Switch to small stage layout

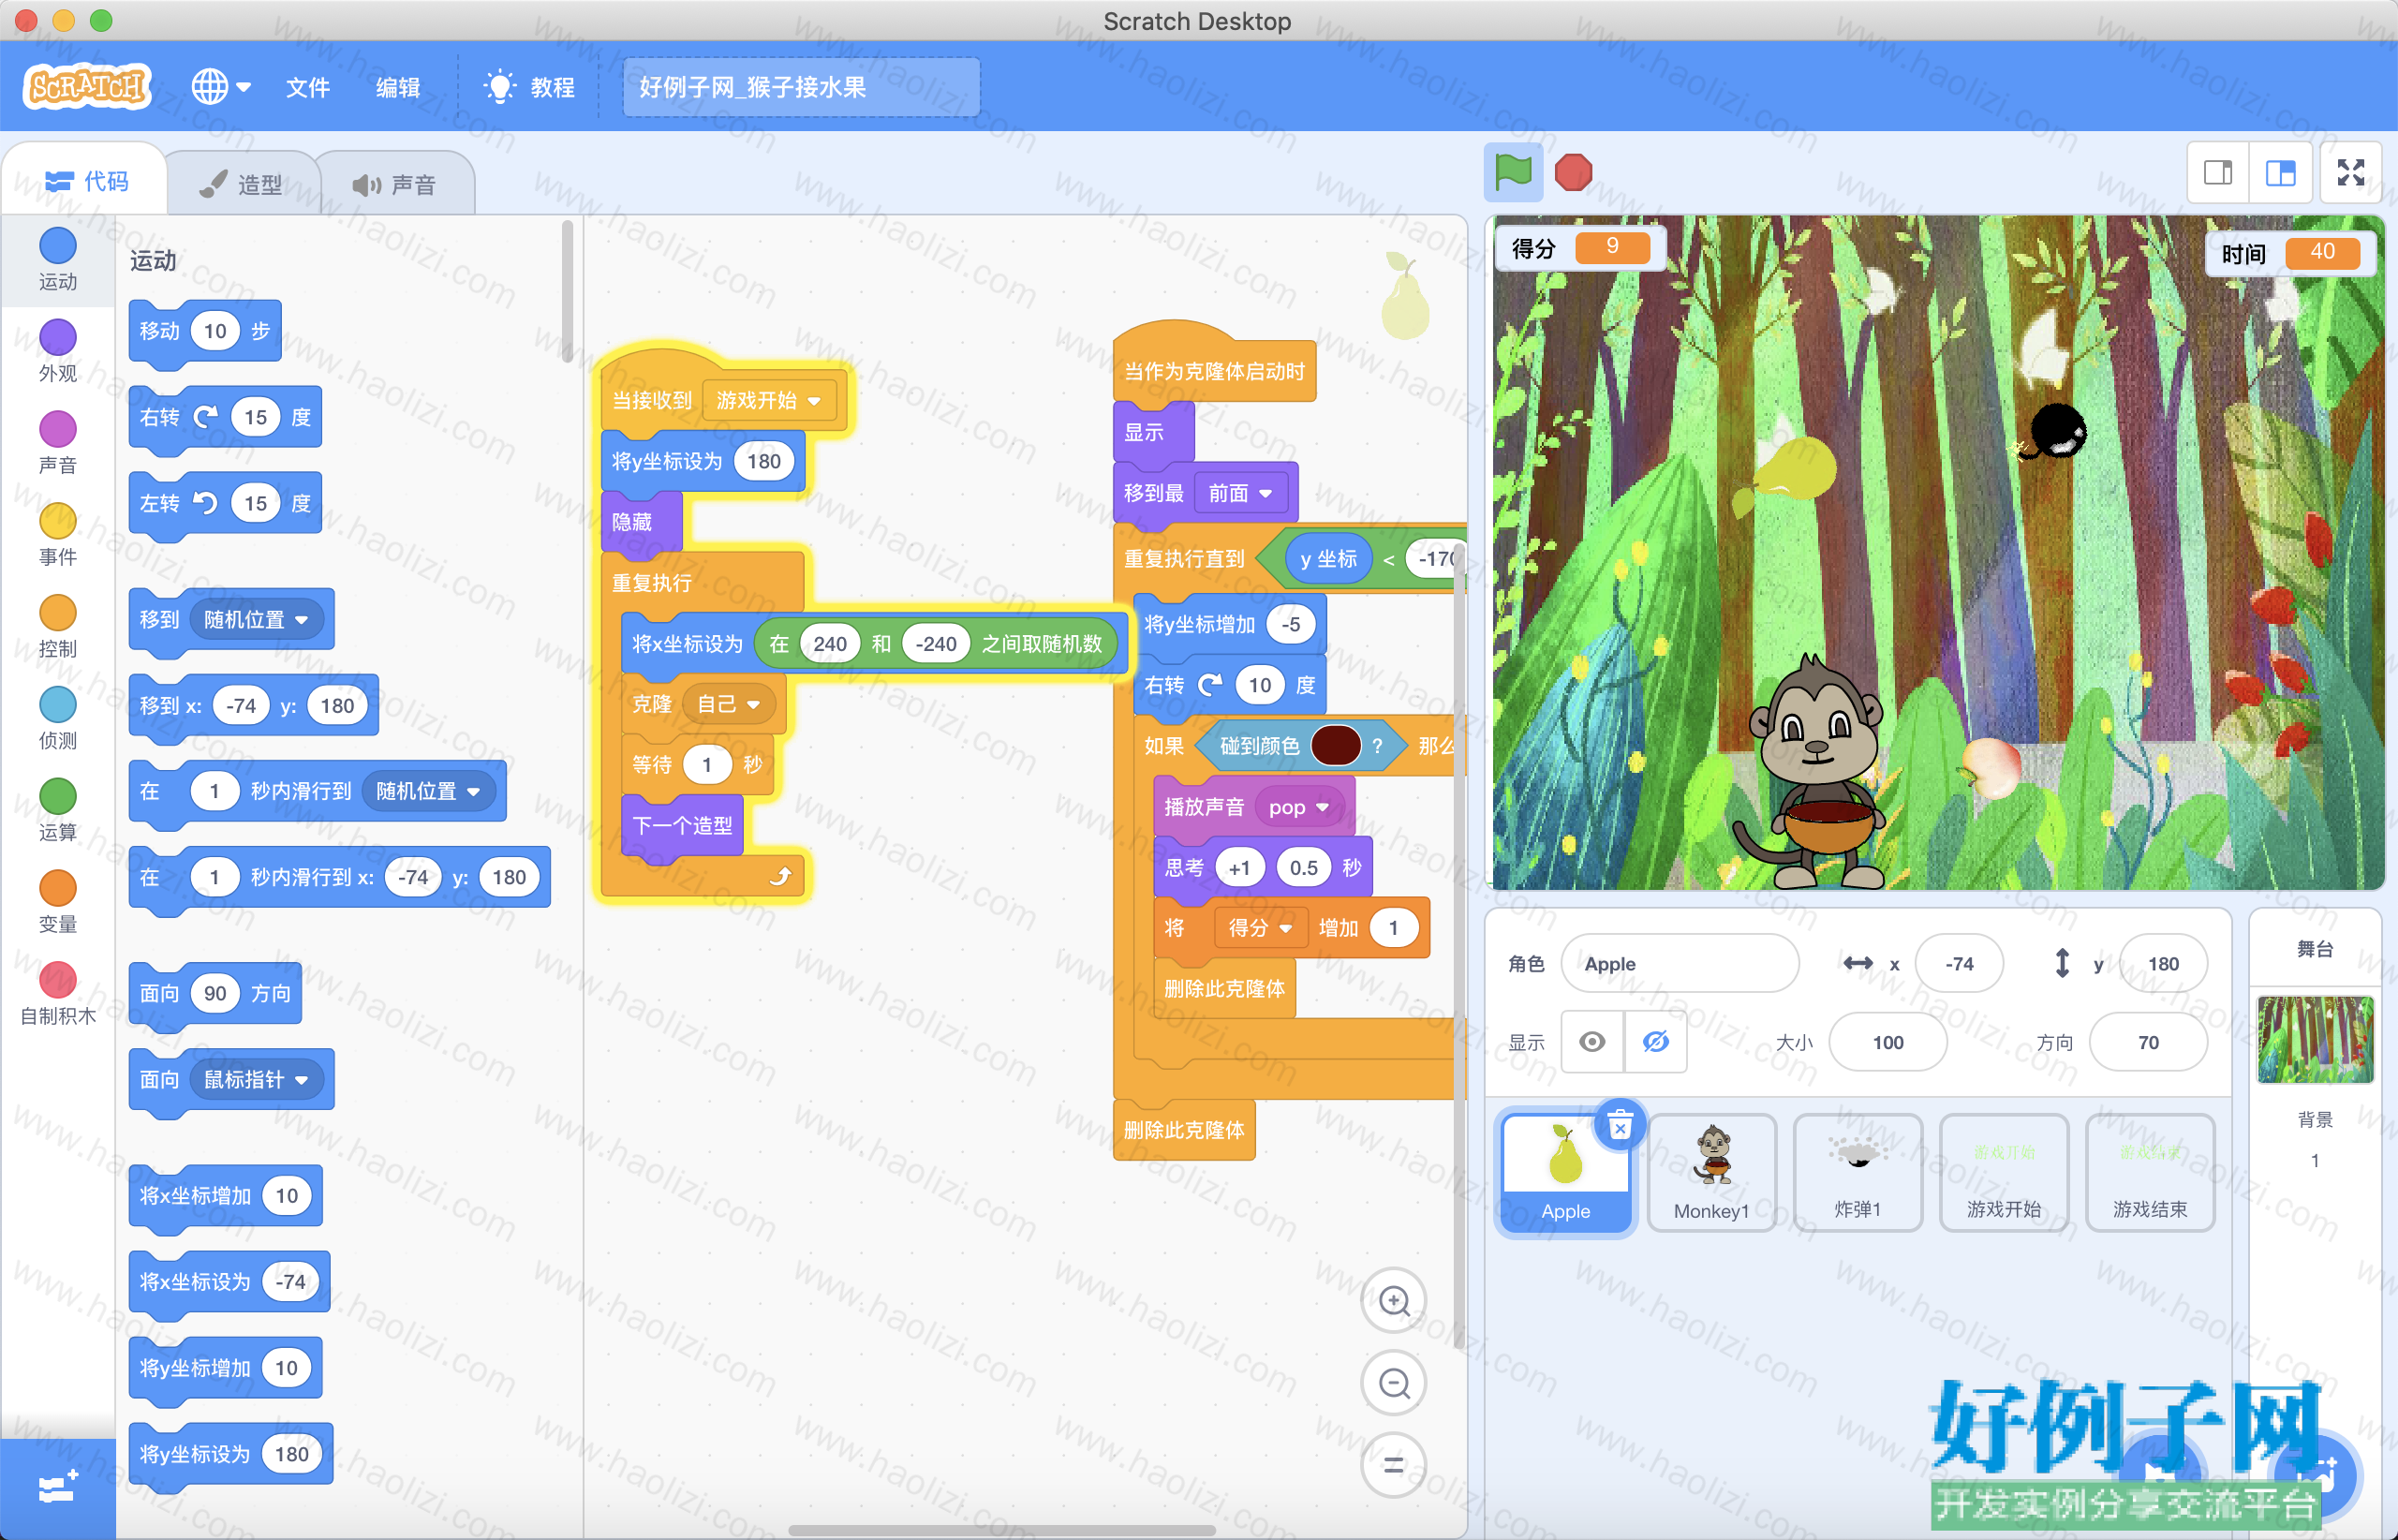click(2218, 173)
